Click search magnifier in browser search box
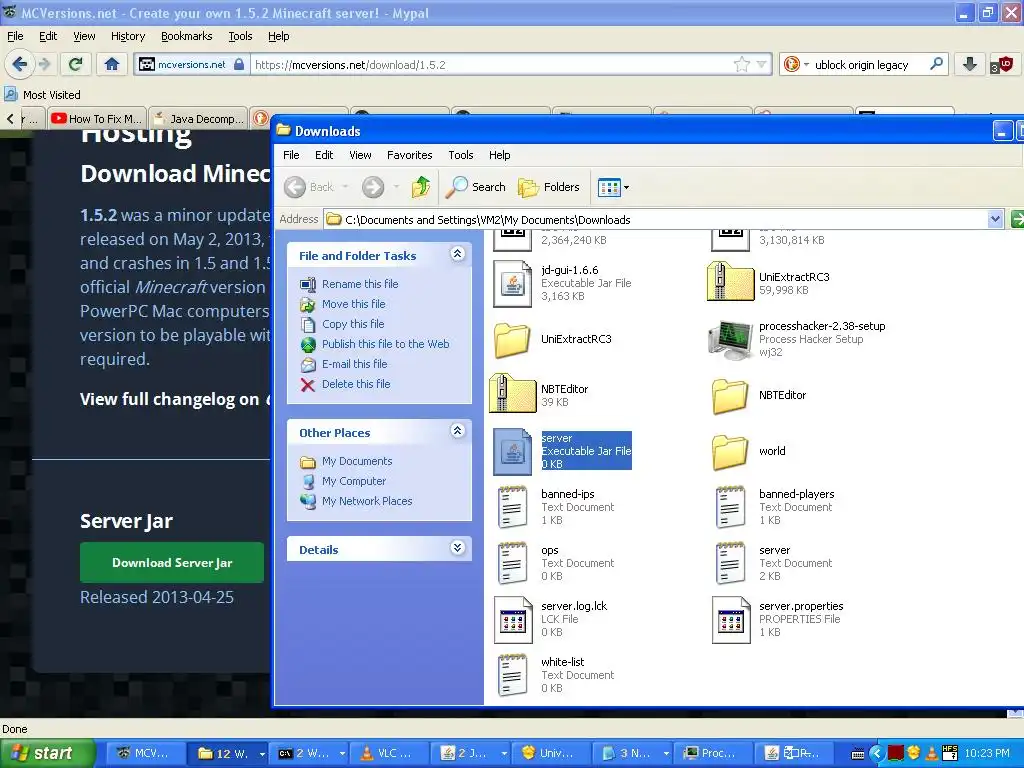1024x768 pixels. pos(936,64)
